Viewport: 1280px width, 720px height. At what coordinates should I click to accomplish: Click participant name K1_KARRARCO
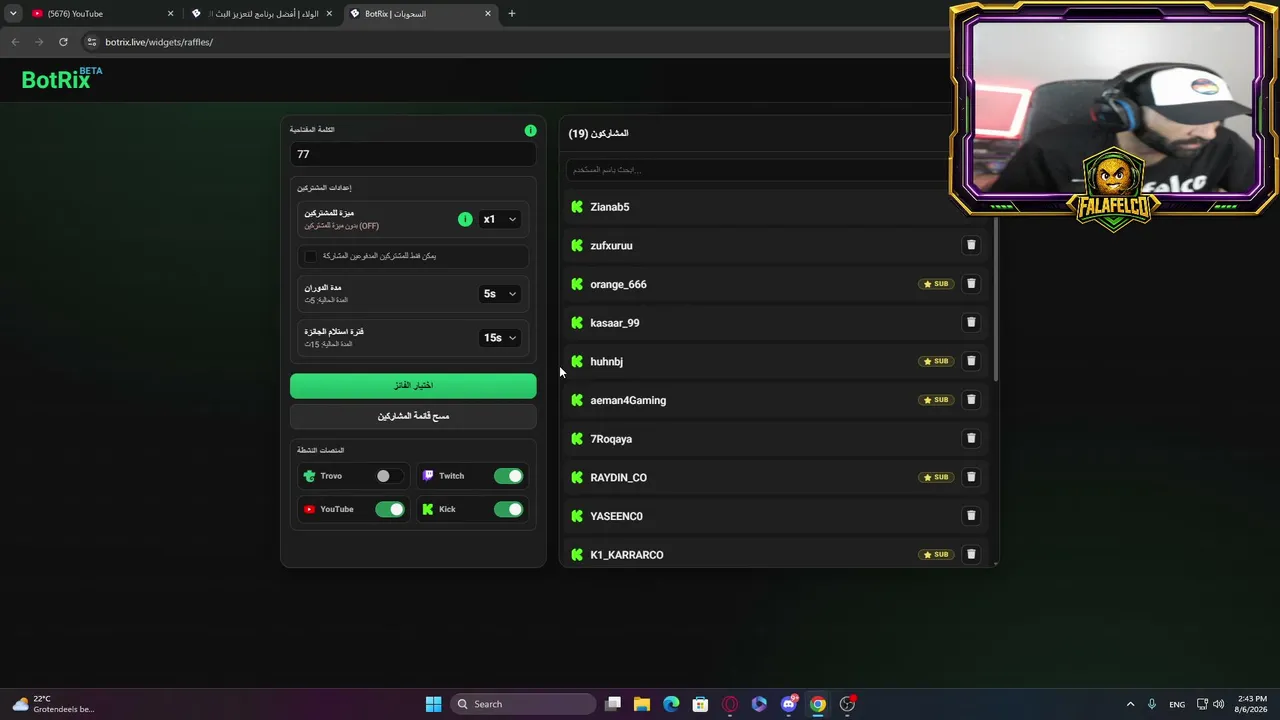[x=627, y=555]
